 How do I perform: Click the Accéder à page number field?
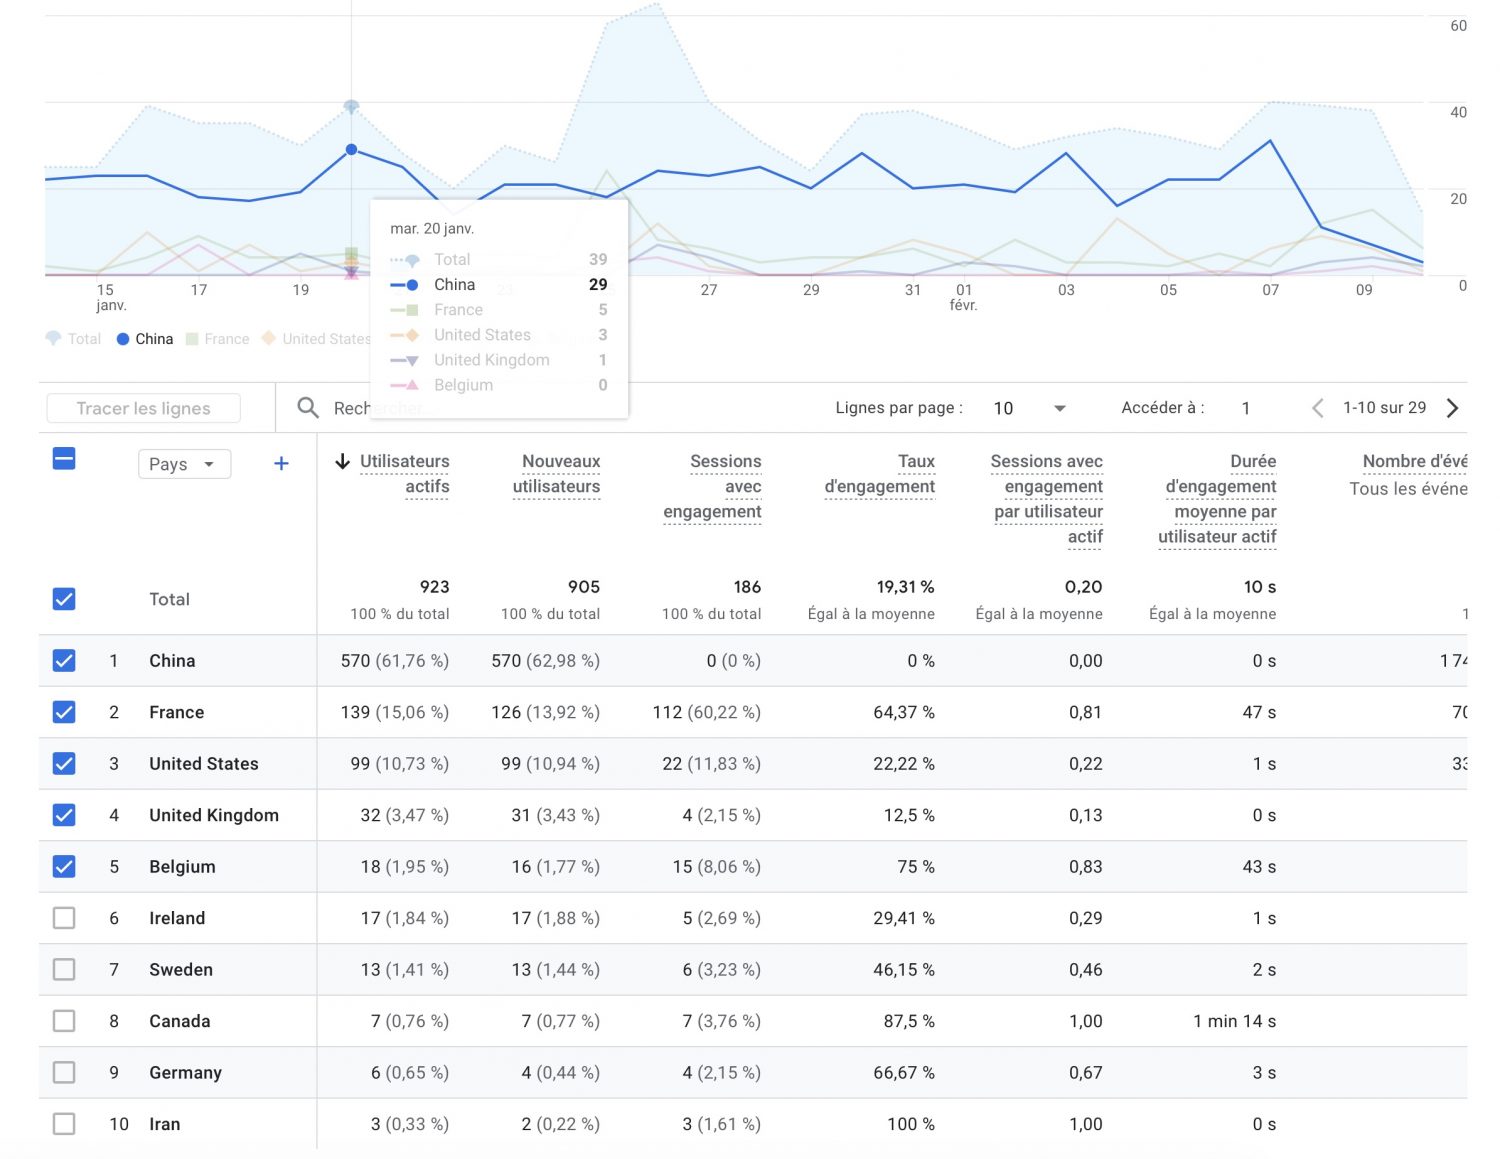pos(1246,408)
